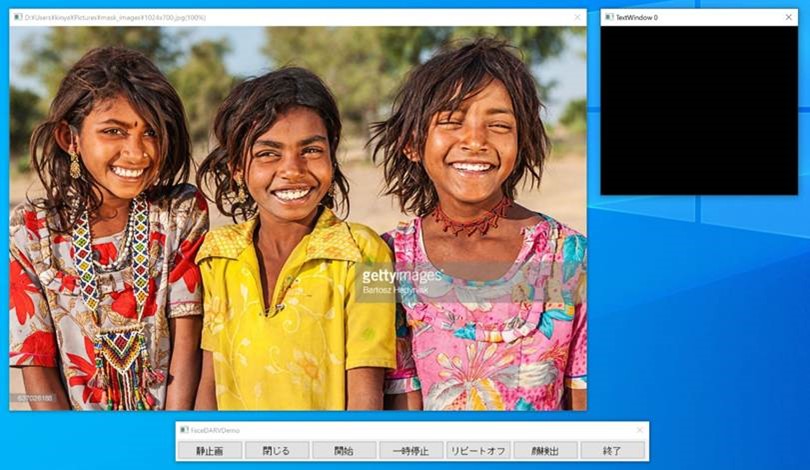
Task: Start playback with the 開始 button
Action: [344, 450]
